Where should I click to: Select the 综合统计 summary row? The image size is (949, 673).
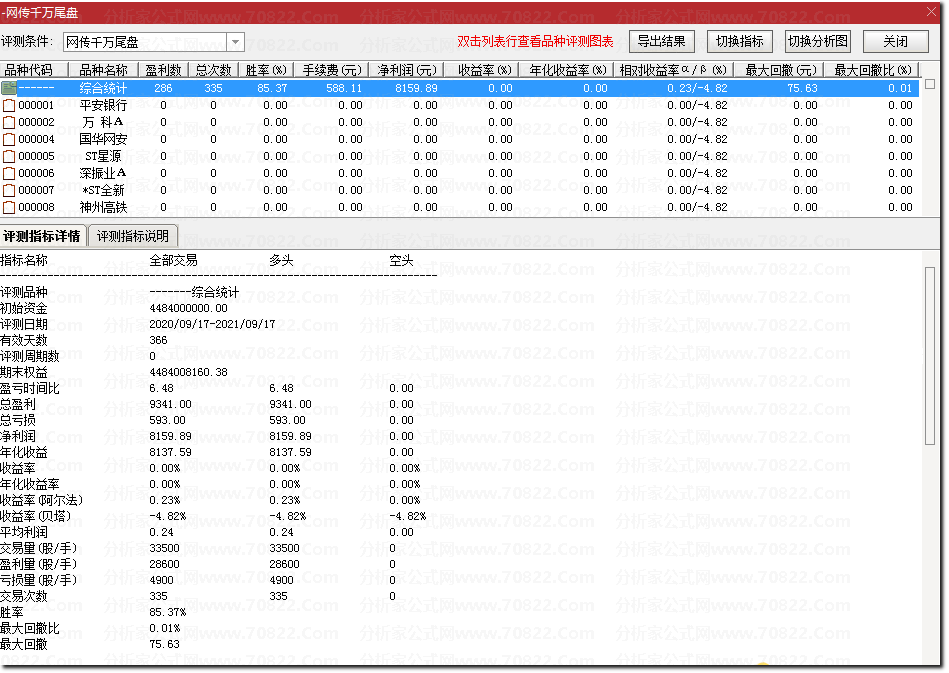tap(460, 88)
